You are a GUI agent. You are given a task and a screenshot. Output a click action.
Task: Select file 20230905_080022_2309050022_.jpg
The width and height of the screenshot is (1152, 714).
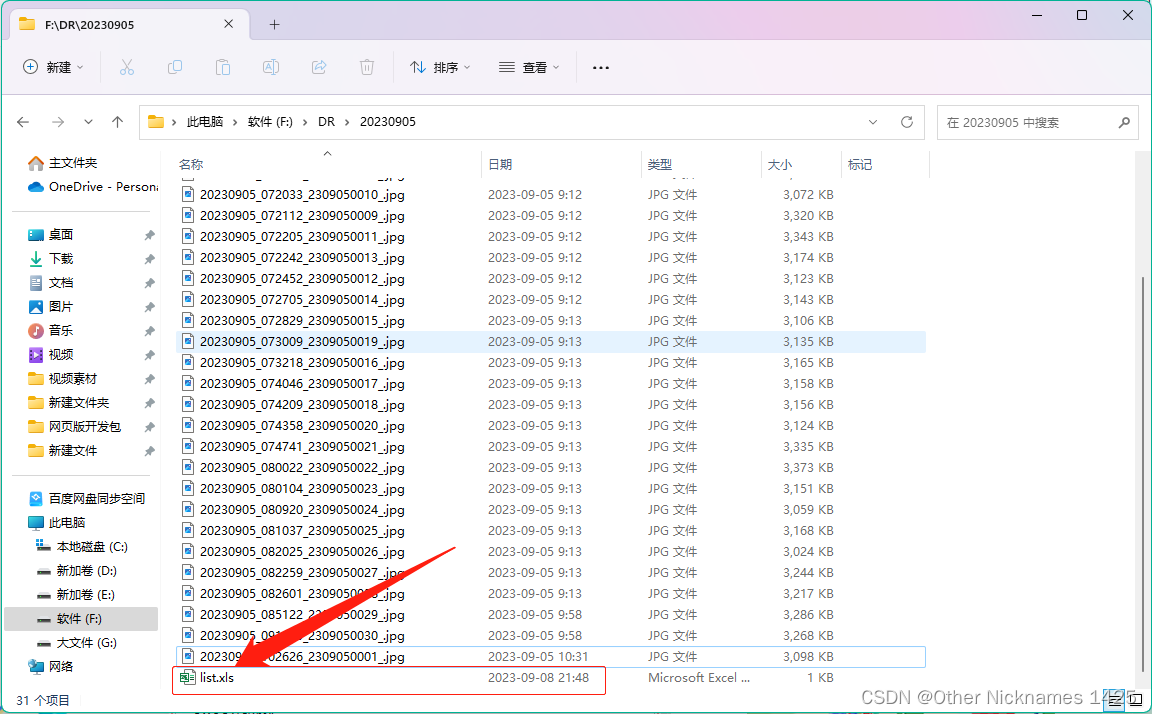tap(302, 468)
